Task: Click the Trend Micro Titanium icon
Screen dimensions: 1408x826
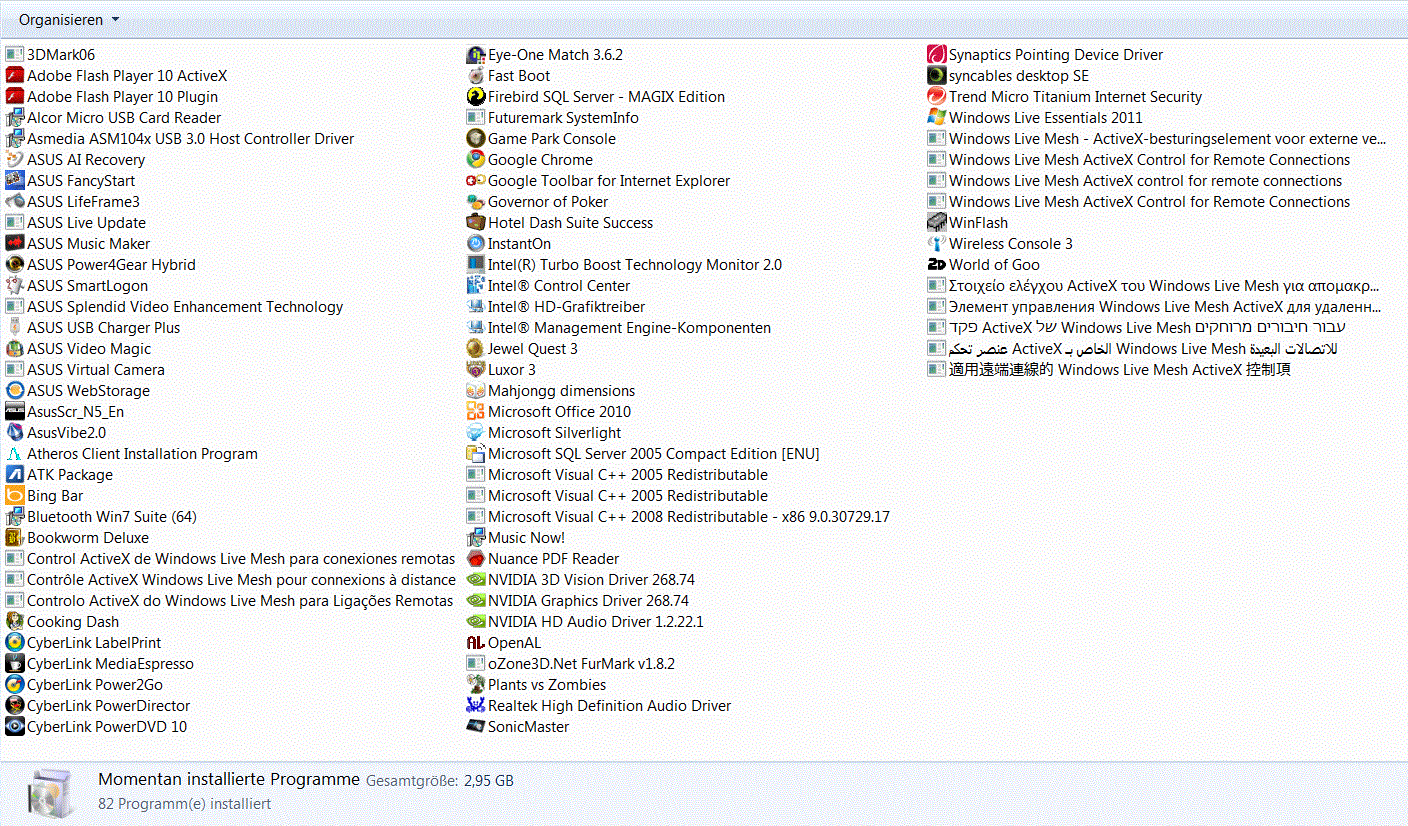Action: click(937, 97)
